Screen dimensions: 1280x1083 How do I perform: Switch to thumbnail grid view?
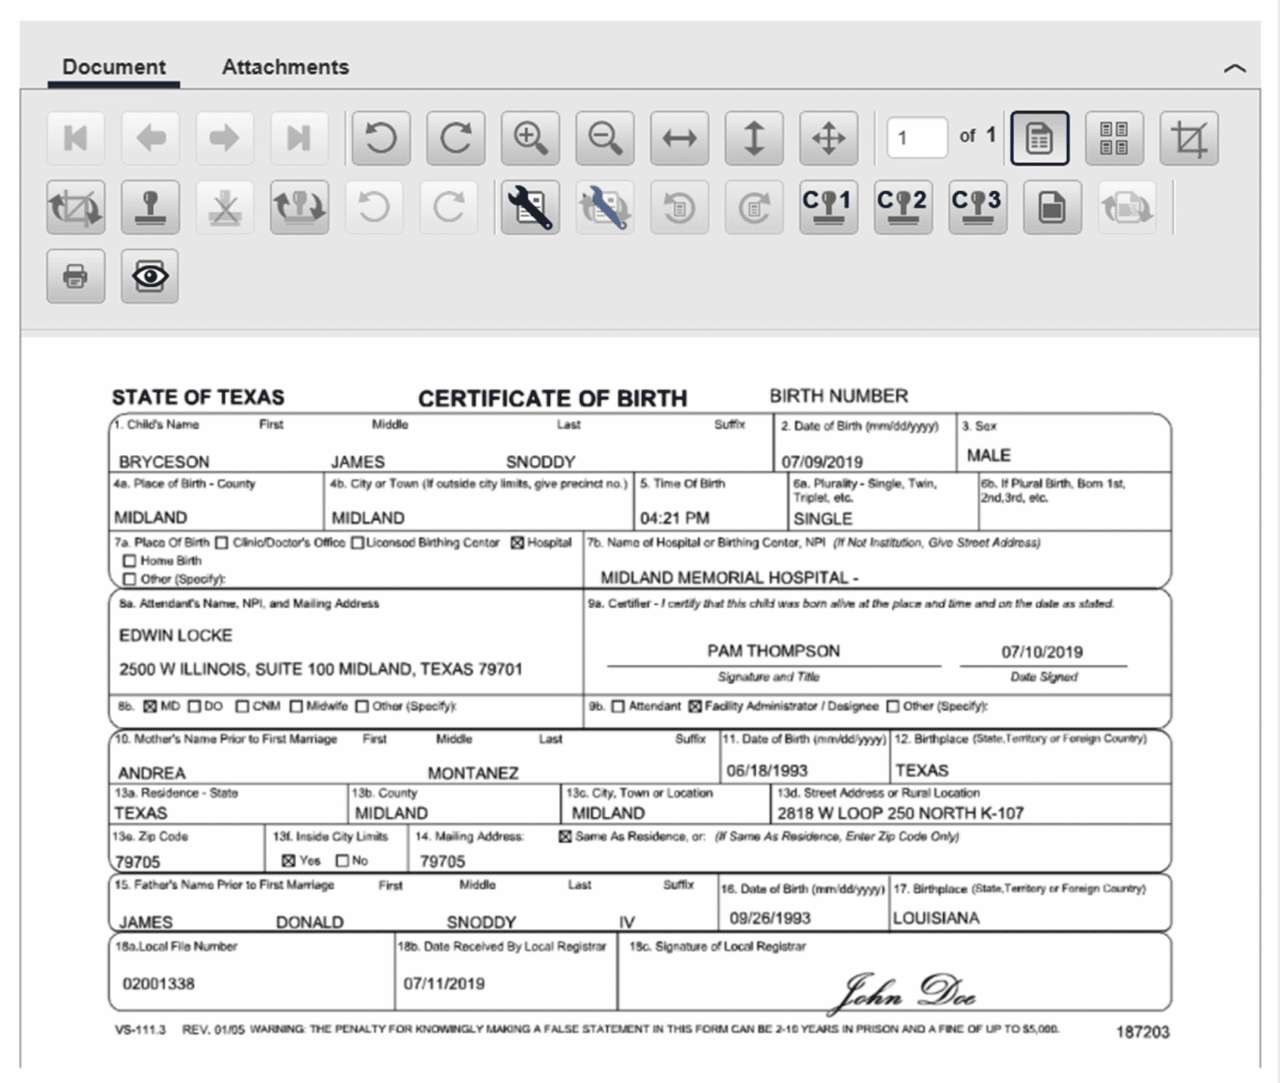1113,137
